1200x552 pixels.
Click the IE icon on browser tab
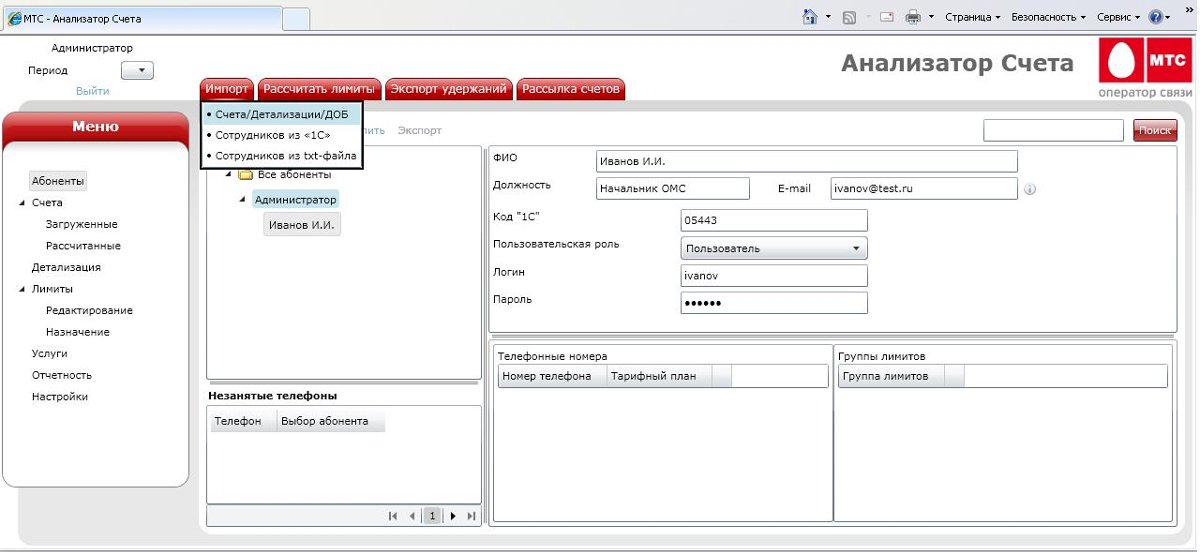[15, 18]
